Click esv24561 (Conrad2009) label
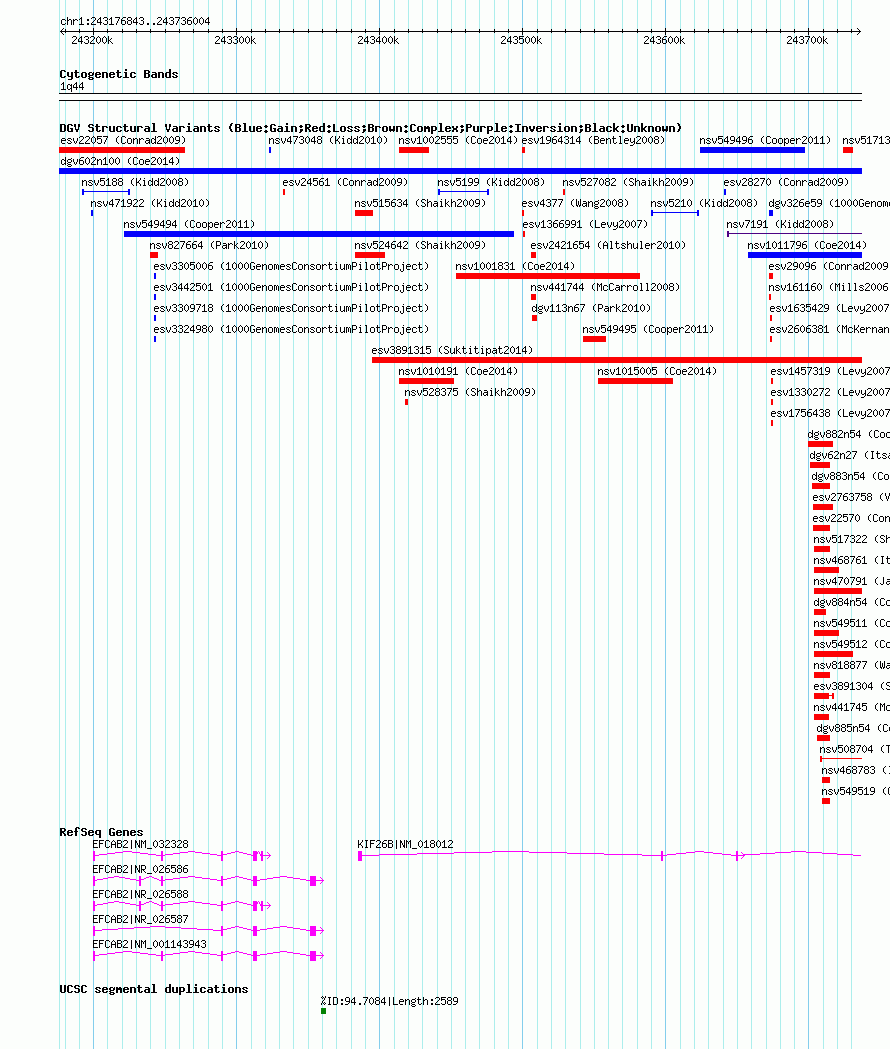This screenshot has height=1049, width=890. (x=345, y=182)
